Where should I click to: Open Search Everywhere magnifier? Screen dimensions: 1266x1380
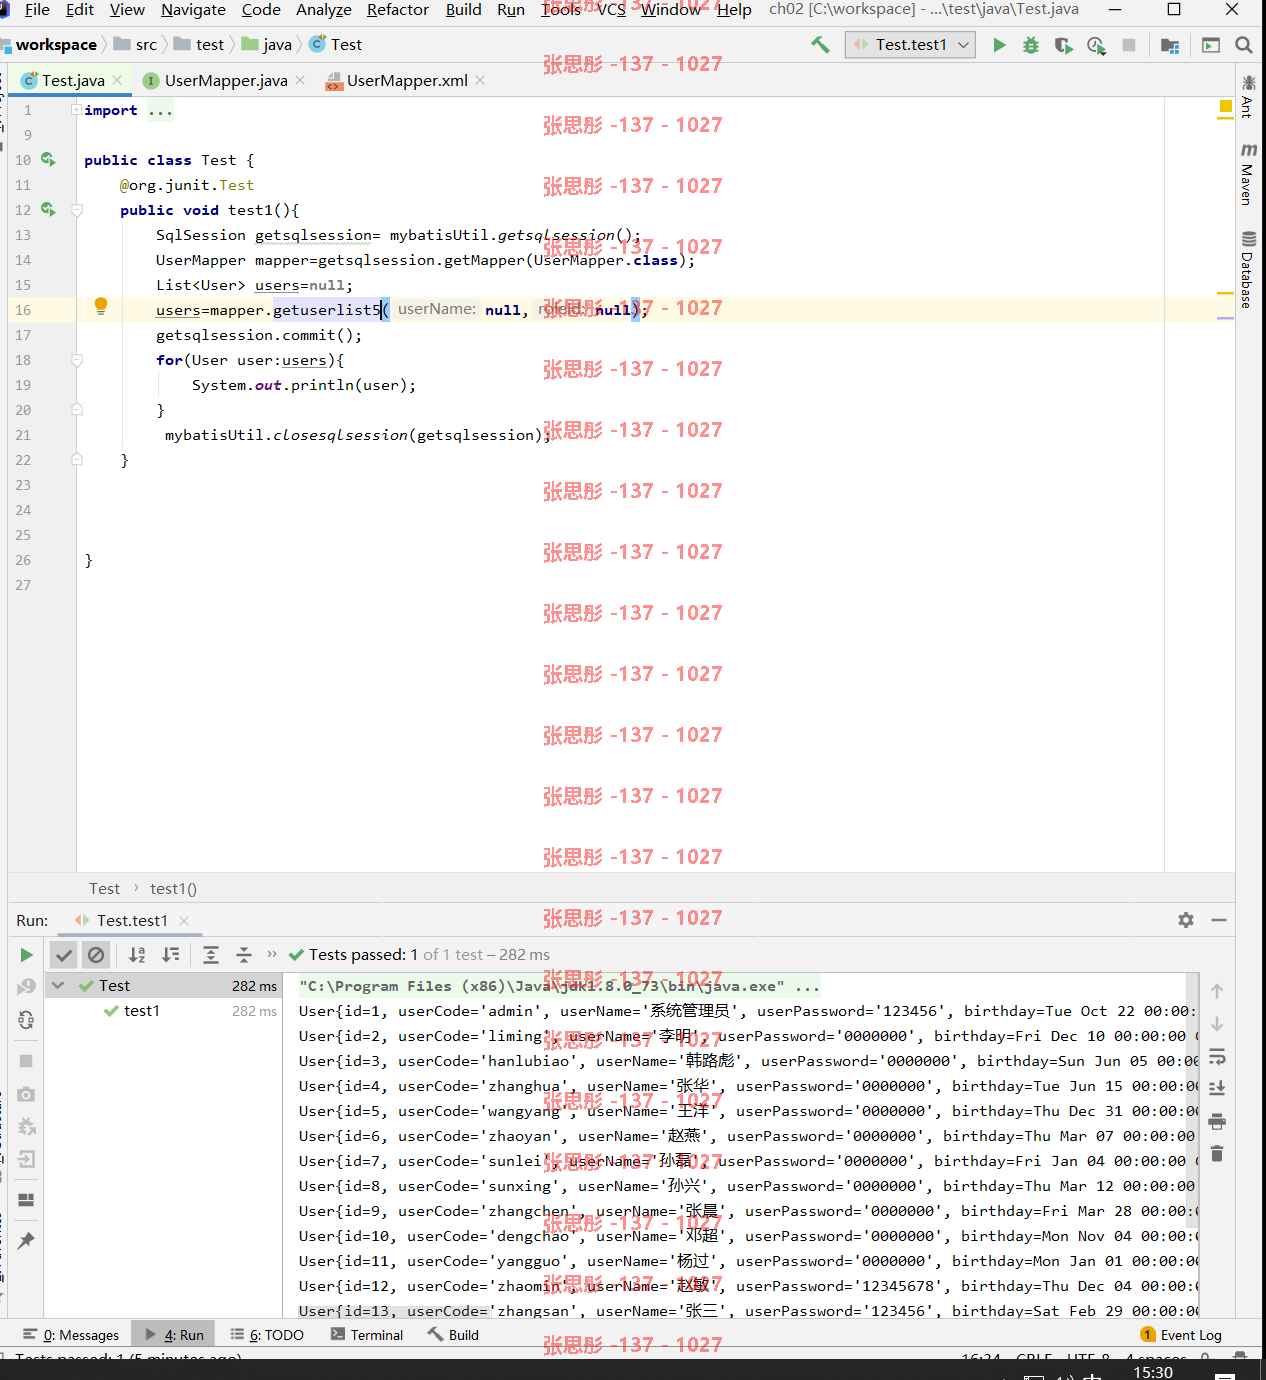(x=1244, y=45)
